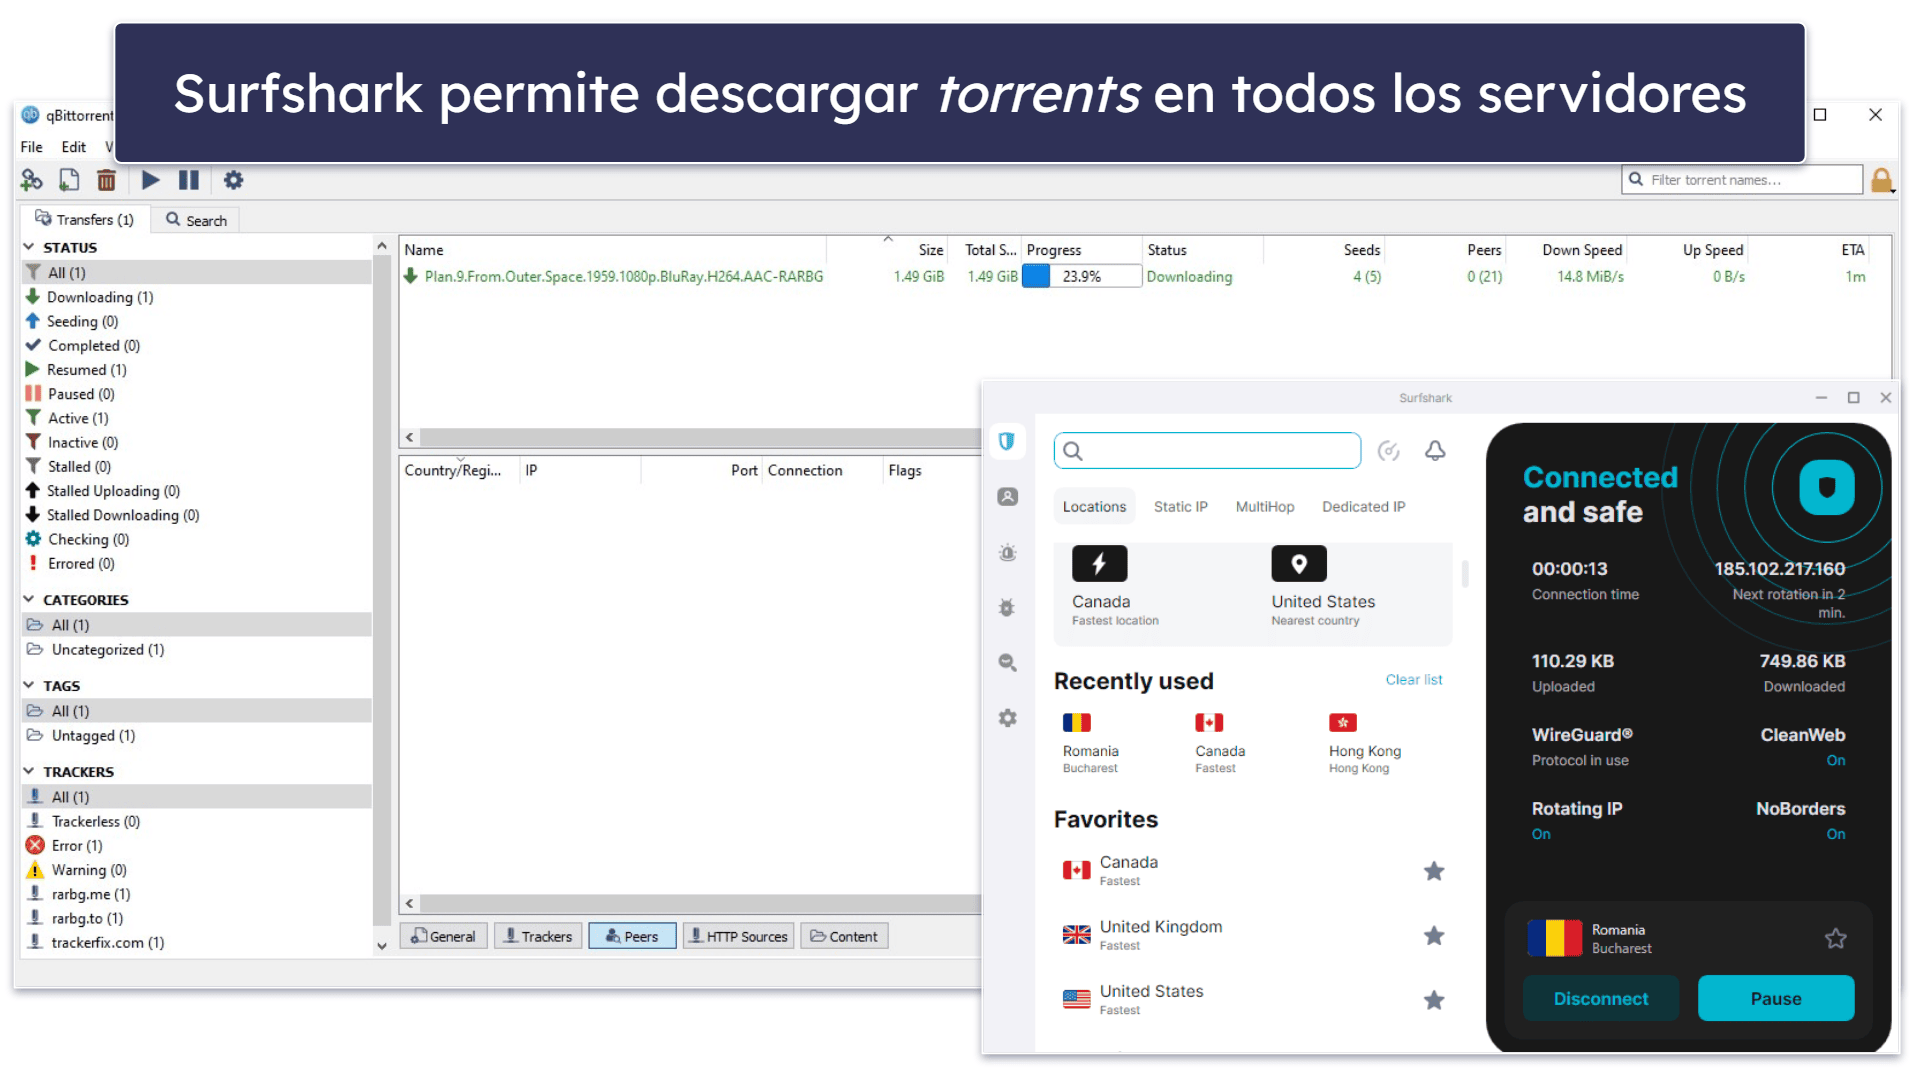Image resolution: width=1919 pixels, height=1079 pixels.
Task: Select the Plan.9.From.Outer.Space torrent row
Action: pyautogui.click(x=1144, y=277)
